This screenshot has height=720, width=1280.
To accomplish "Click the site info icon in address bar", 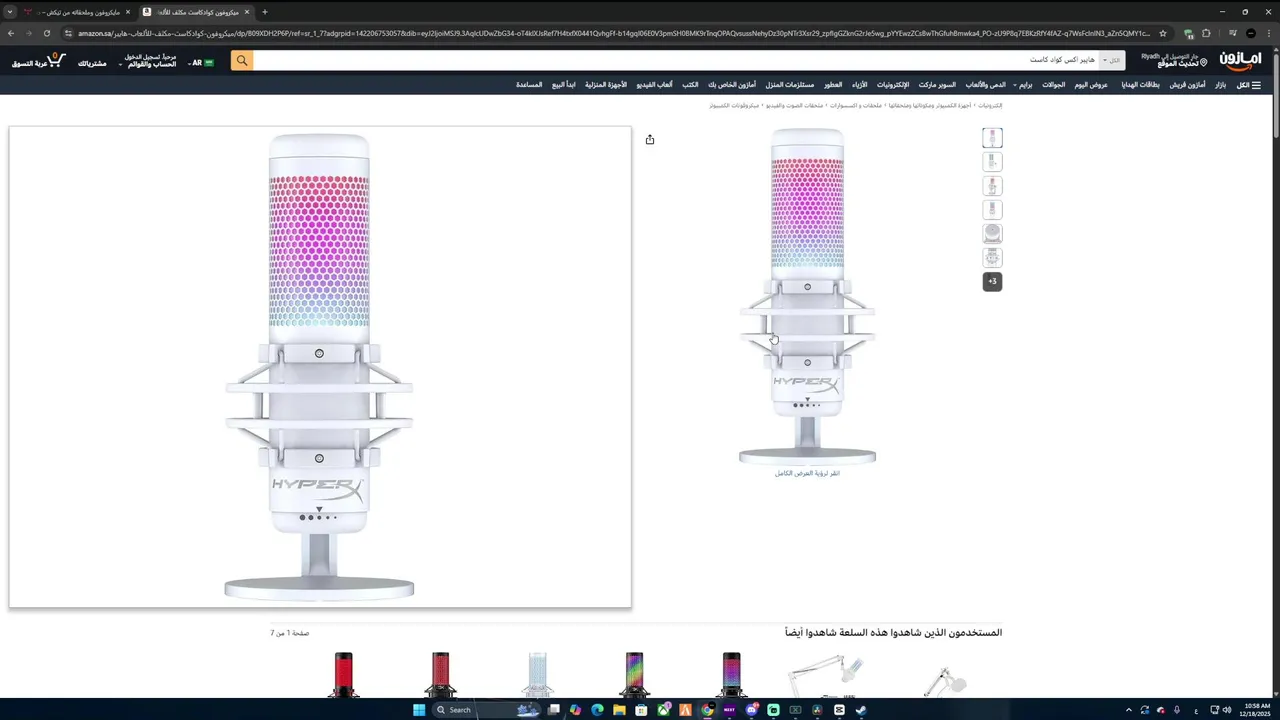I will pos(68,33).
